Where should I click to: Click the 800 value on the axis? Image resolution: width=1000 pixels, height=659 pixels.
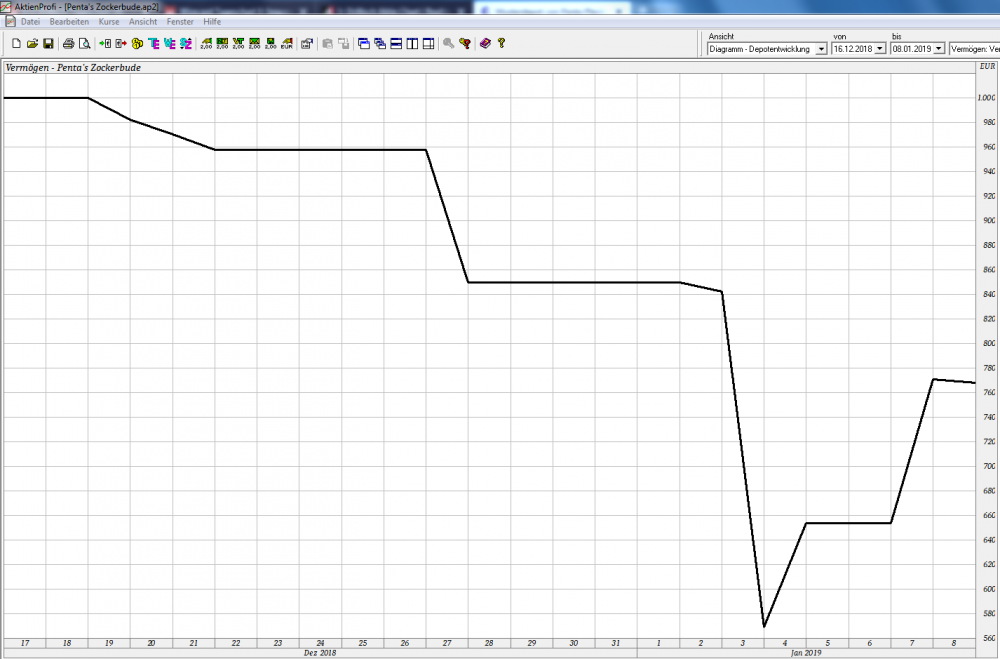989,343
